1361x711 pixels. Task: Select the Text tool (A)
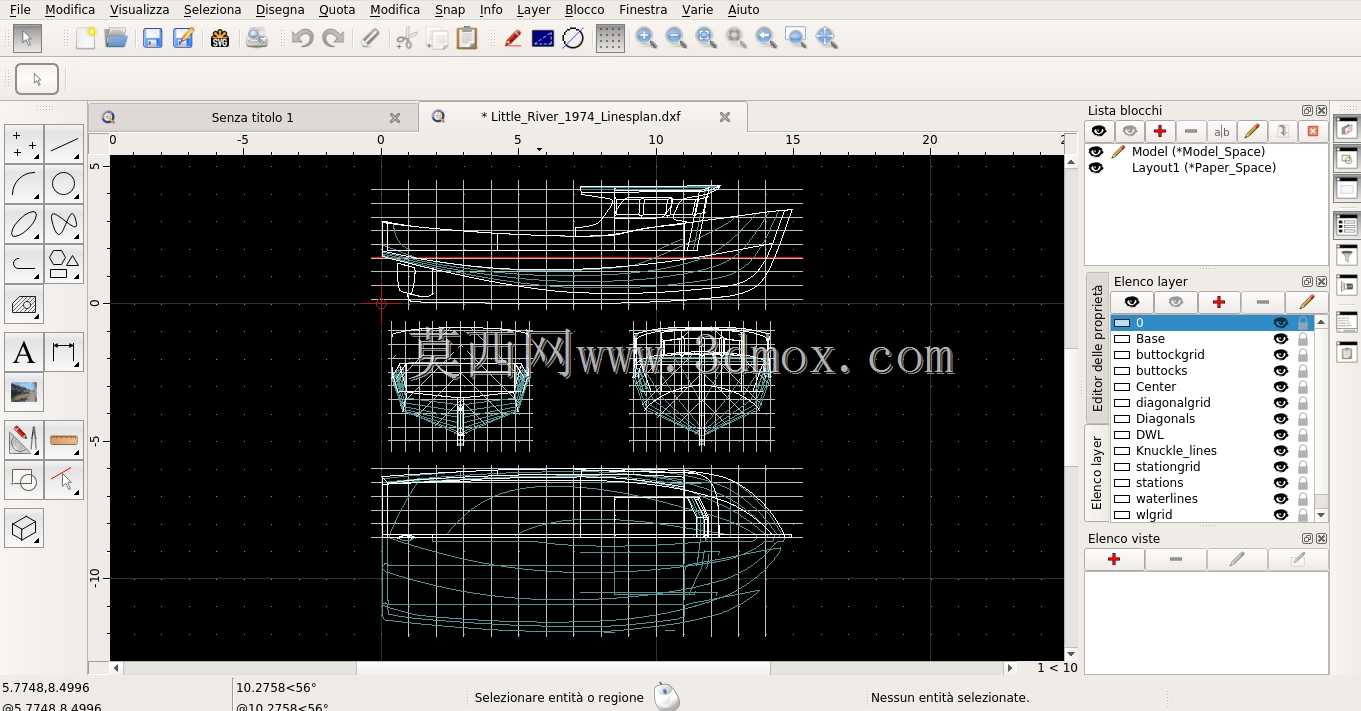(x=24, y=352)
